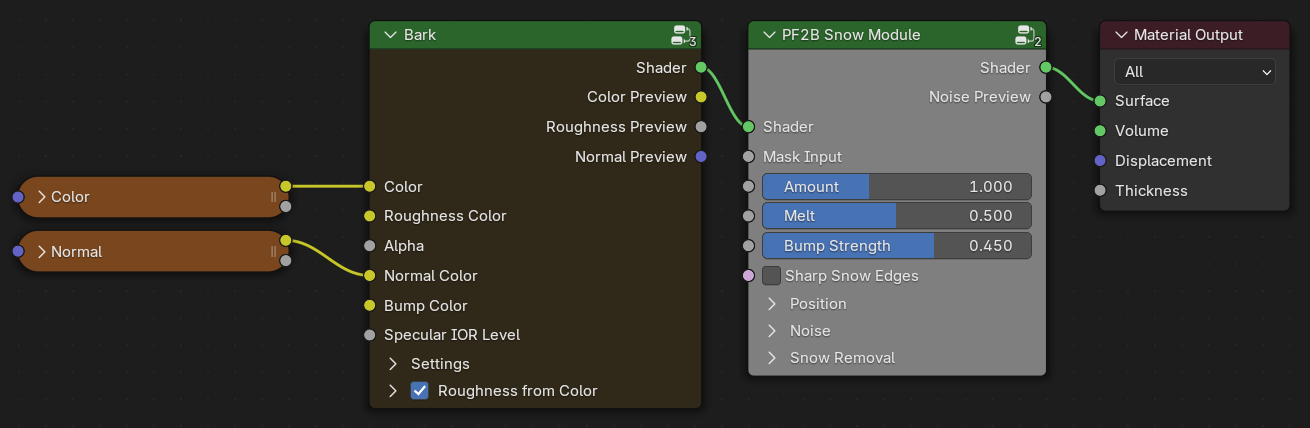Expand the Settings panel in Bark node

[x=393, y=364]
